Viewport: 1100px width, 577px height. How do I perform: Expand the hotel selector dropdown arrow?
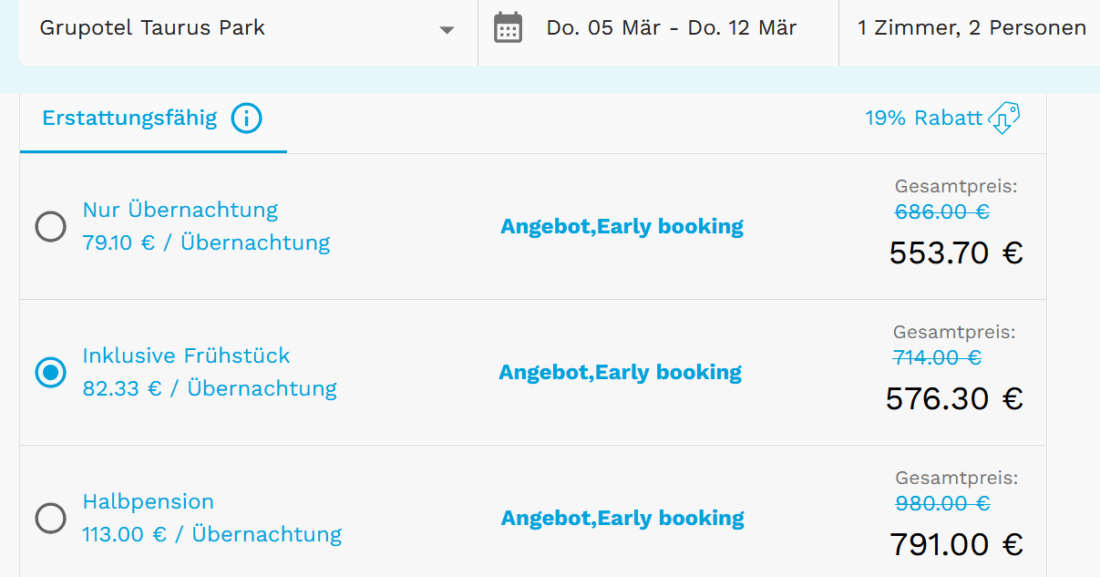click(447, 30)
